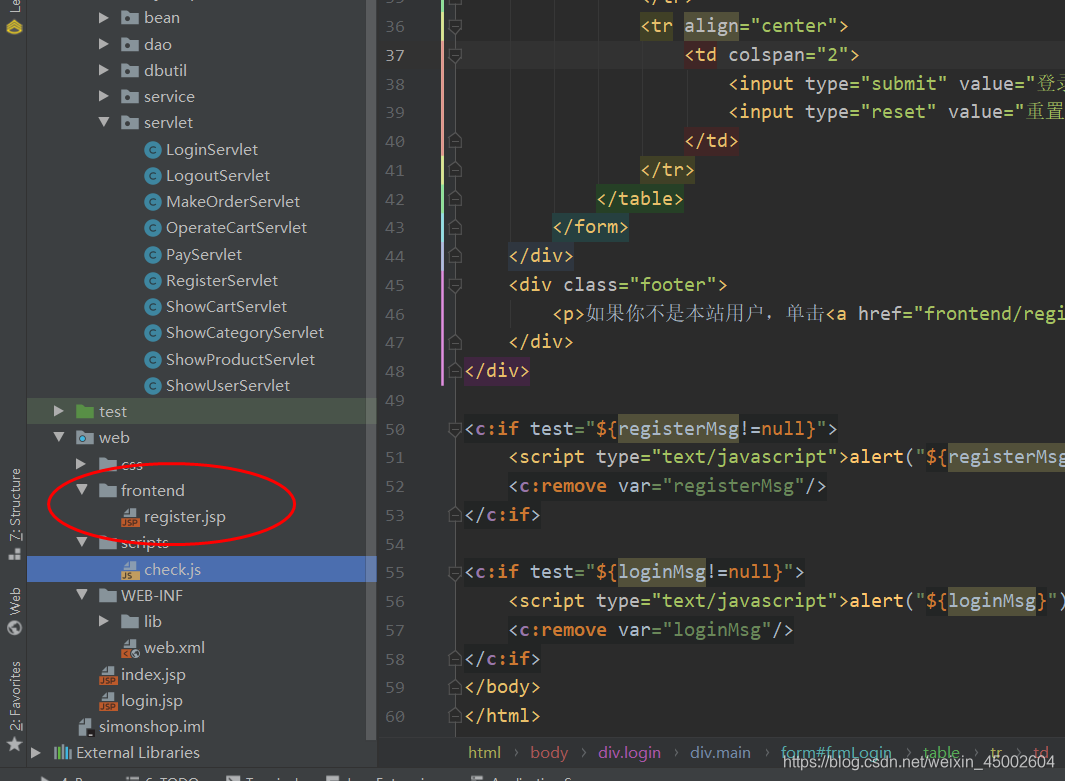Click the ShowUserServlet class icon
The width and height of the screenshot is (1065, 781).
(154, 386)
